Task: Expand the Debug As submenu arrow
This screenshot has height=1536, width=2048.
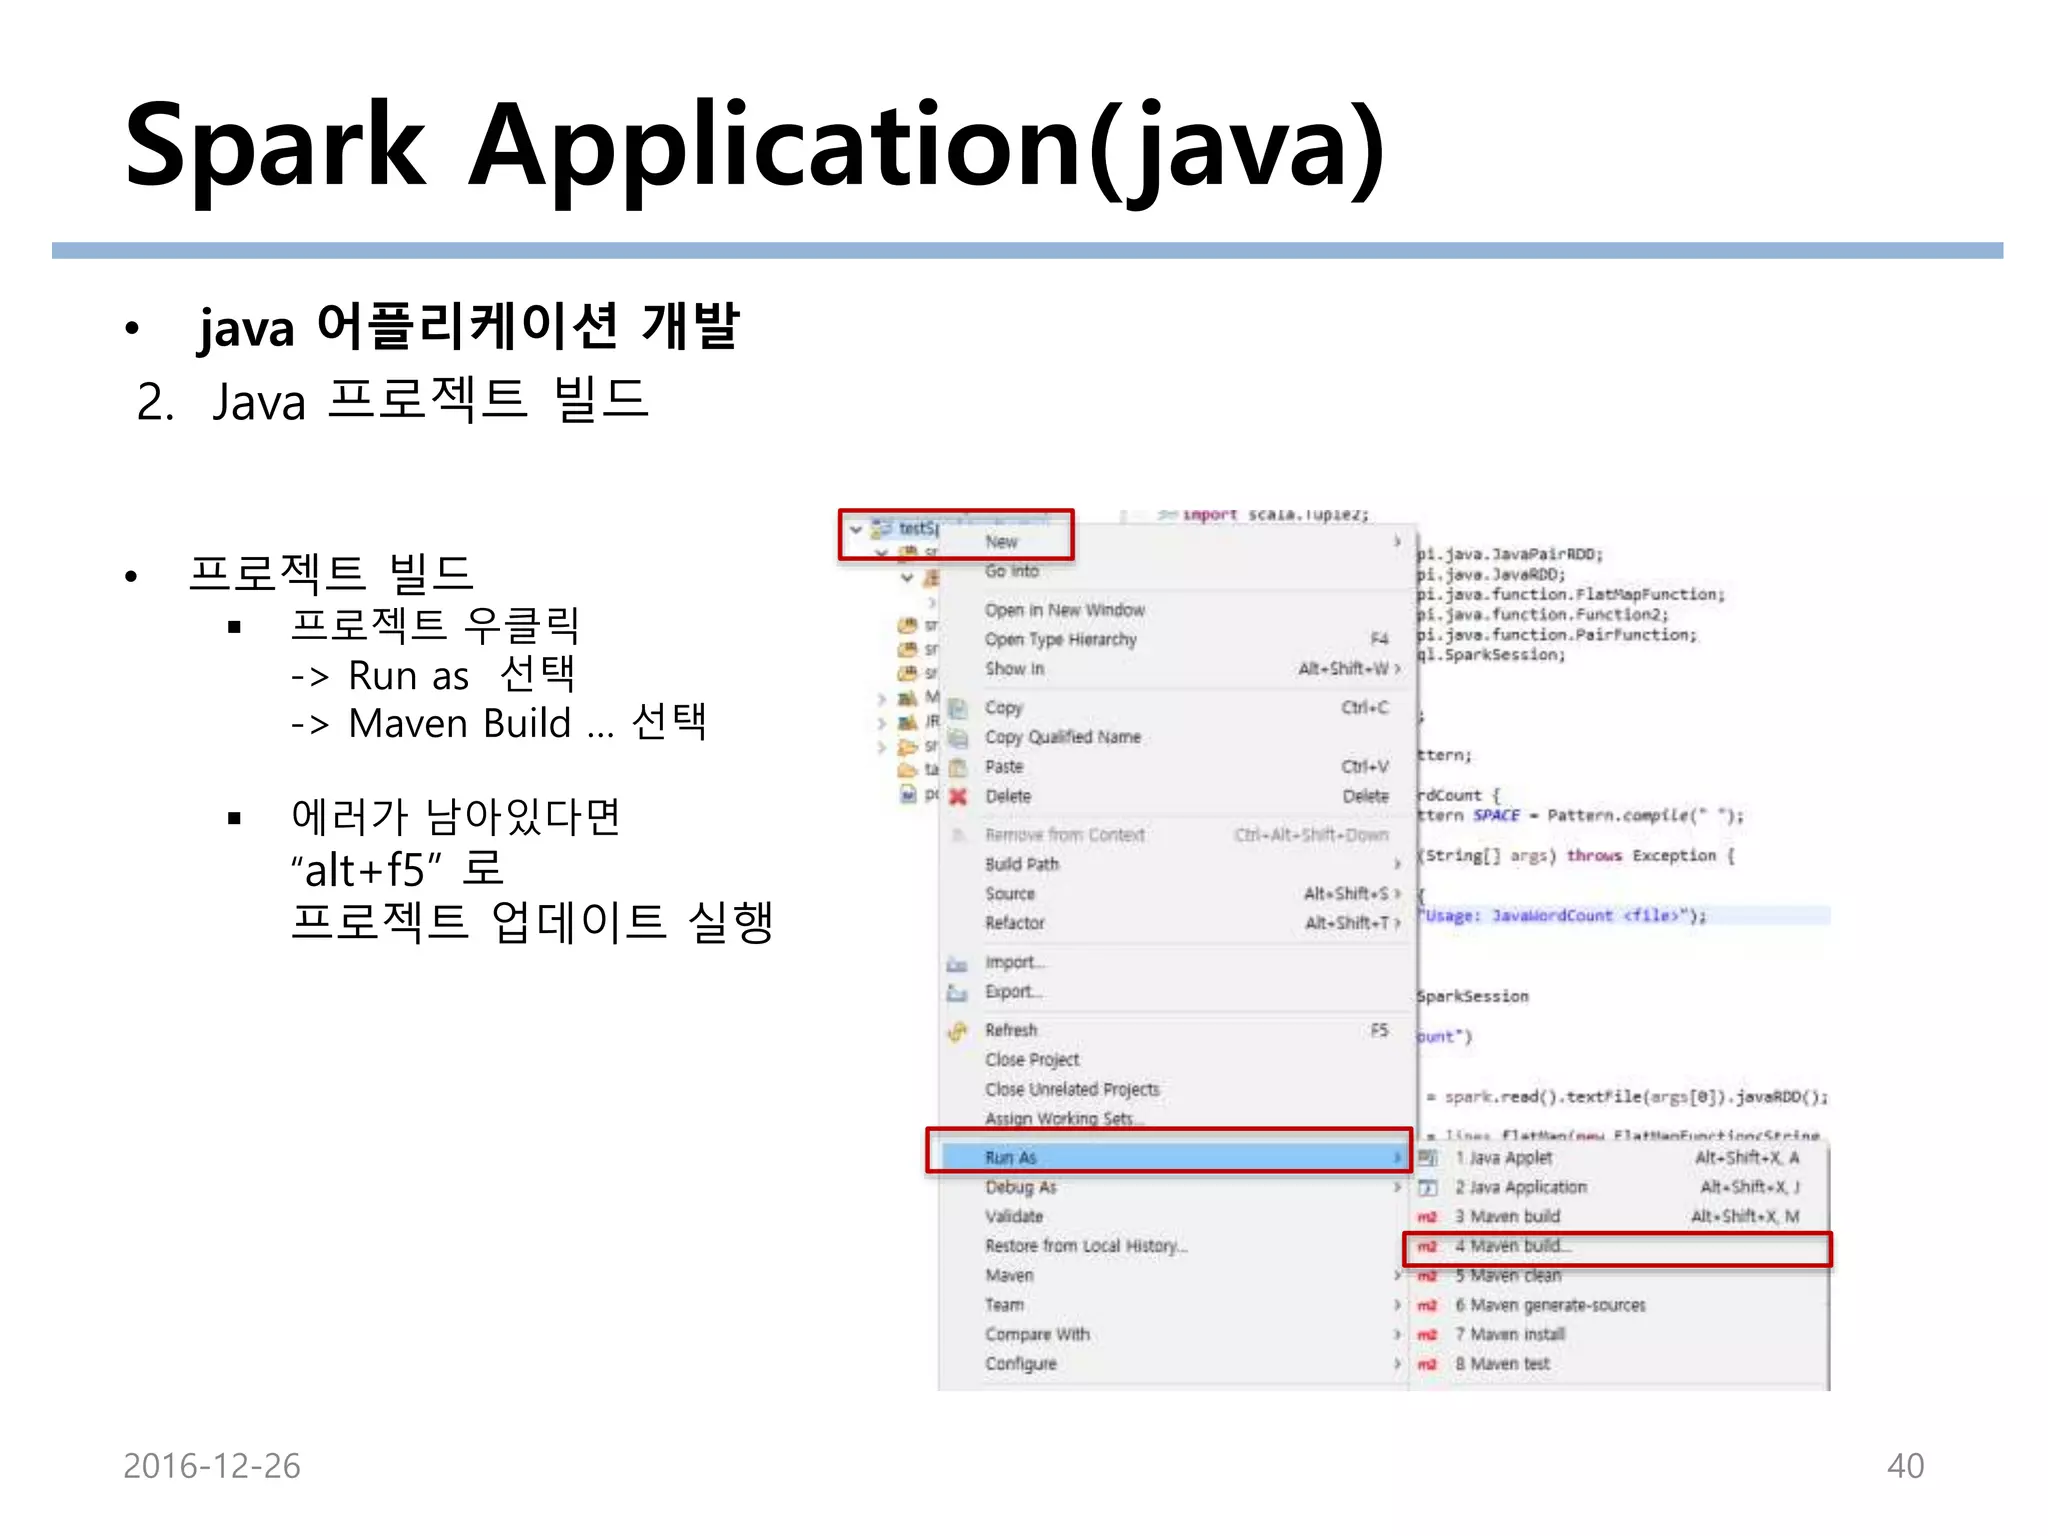Action: point(1397,1187)
